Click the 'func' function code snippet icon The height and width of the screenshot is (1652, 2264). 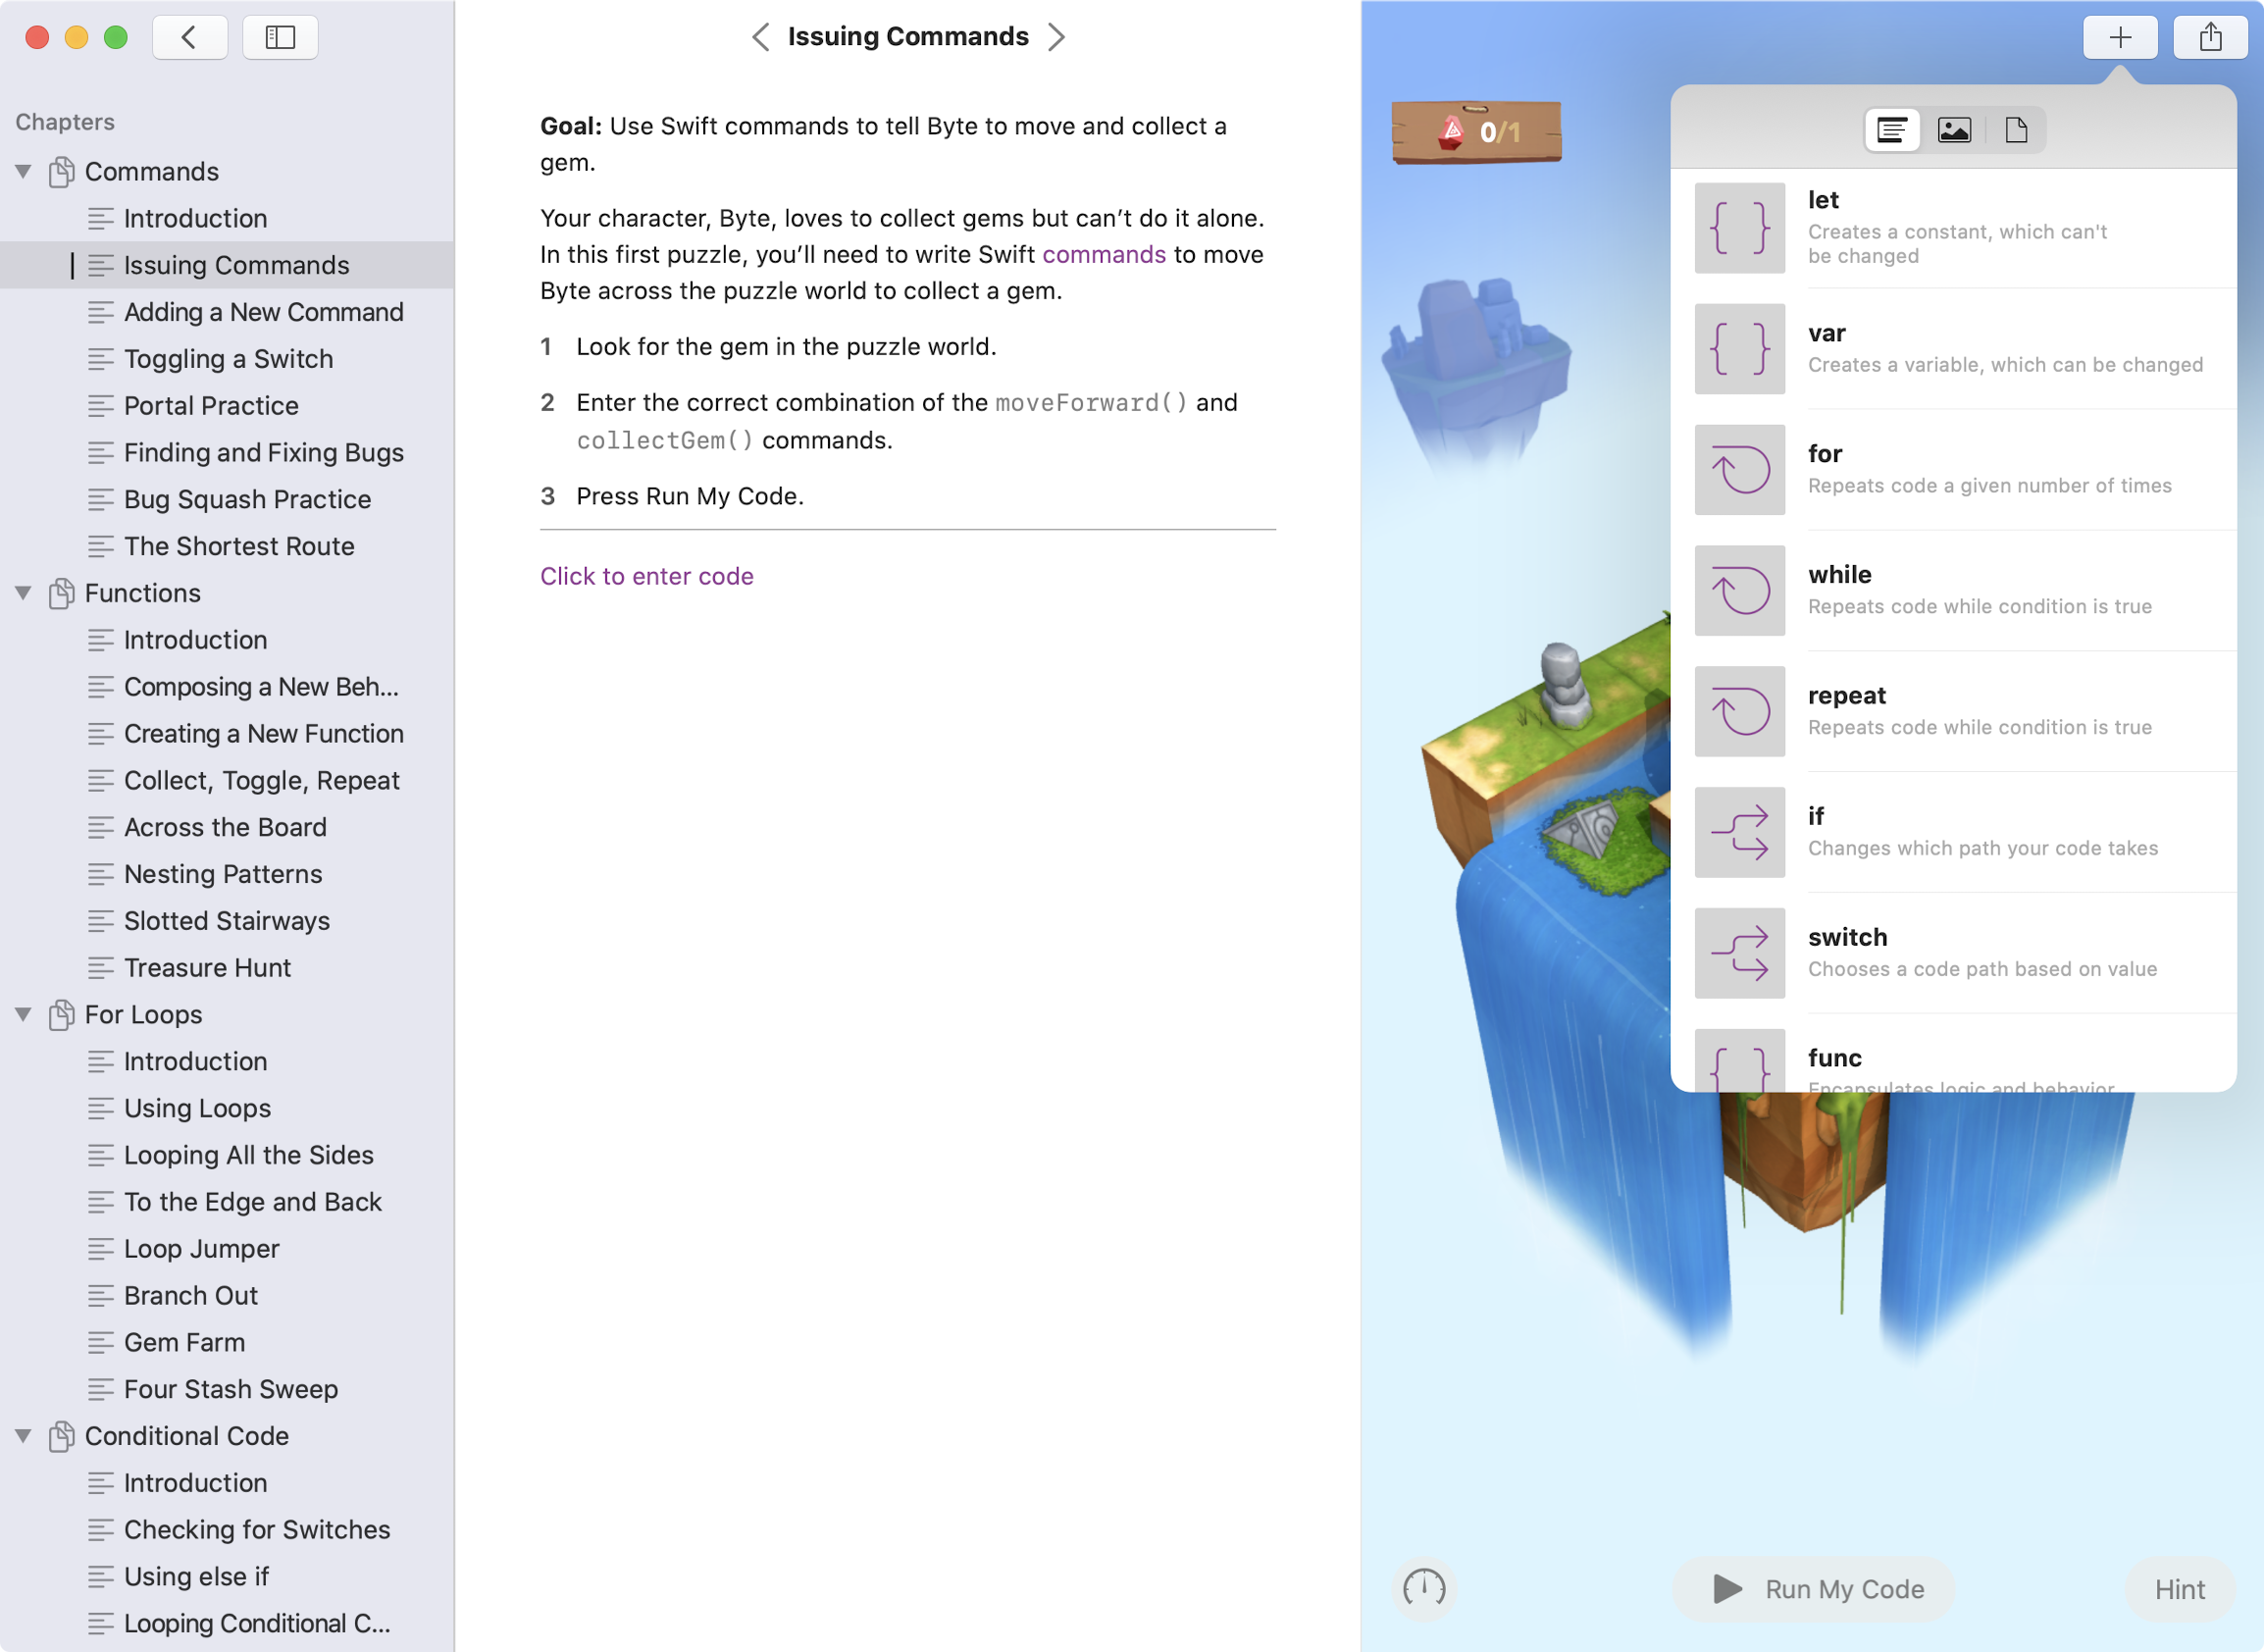(x=1738, y=1068)
